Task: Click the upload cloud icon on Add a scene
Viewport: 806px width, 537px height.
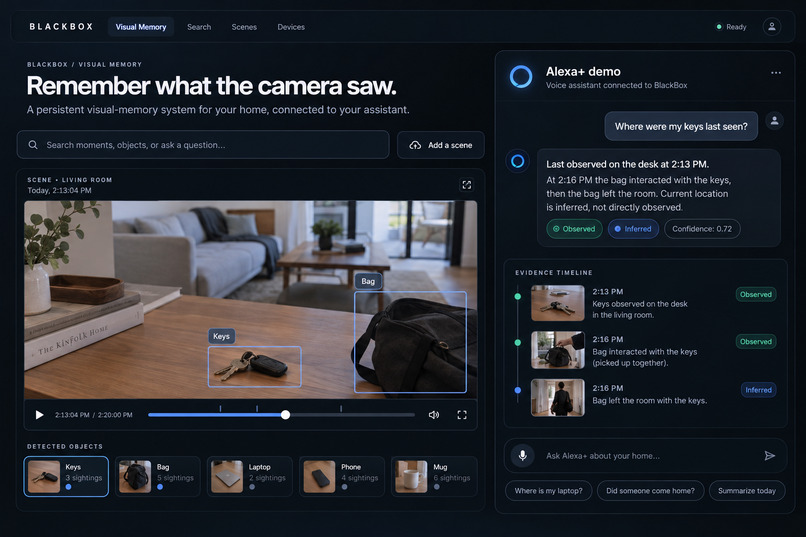Action: click(415, 145)
